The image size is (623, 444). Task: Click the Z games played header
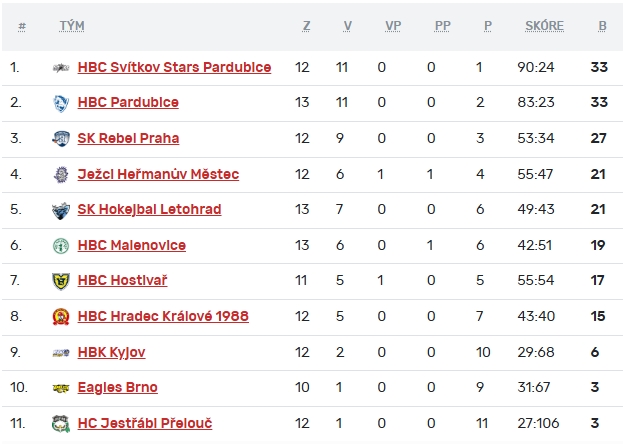click(x=306, y=26)
